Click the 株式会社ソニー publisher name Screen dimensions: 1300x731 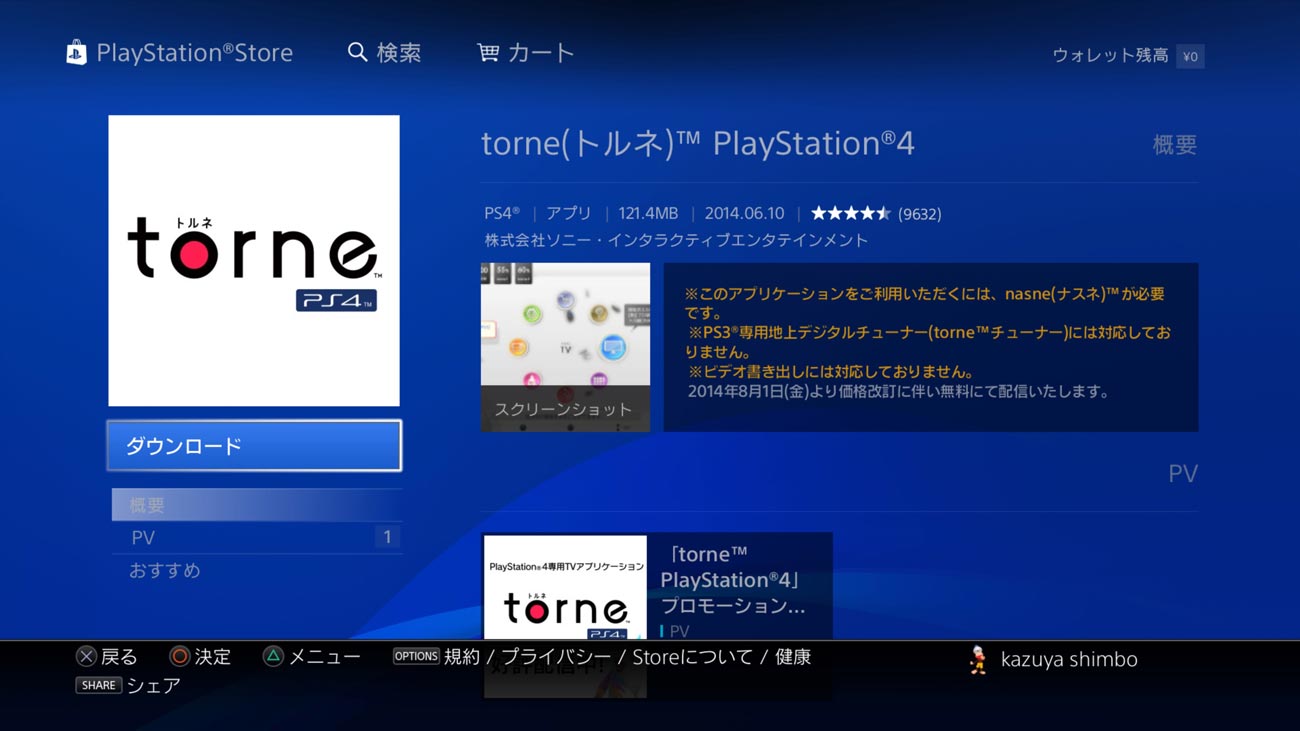click(x=676, y=240)
